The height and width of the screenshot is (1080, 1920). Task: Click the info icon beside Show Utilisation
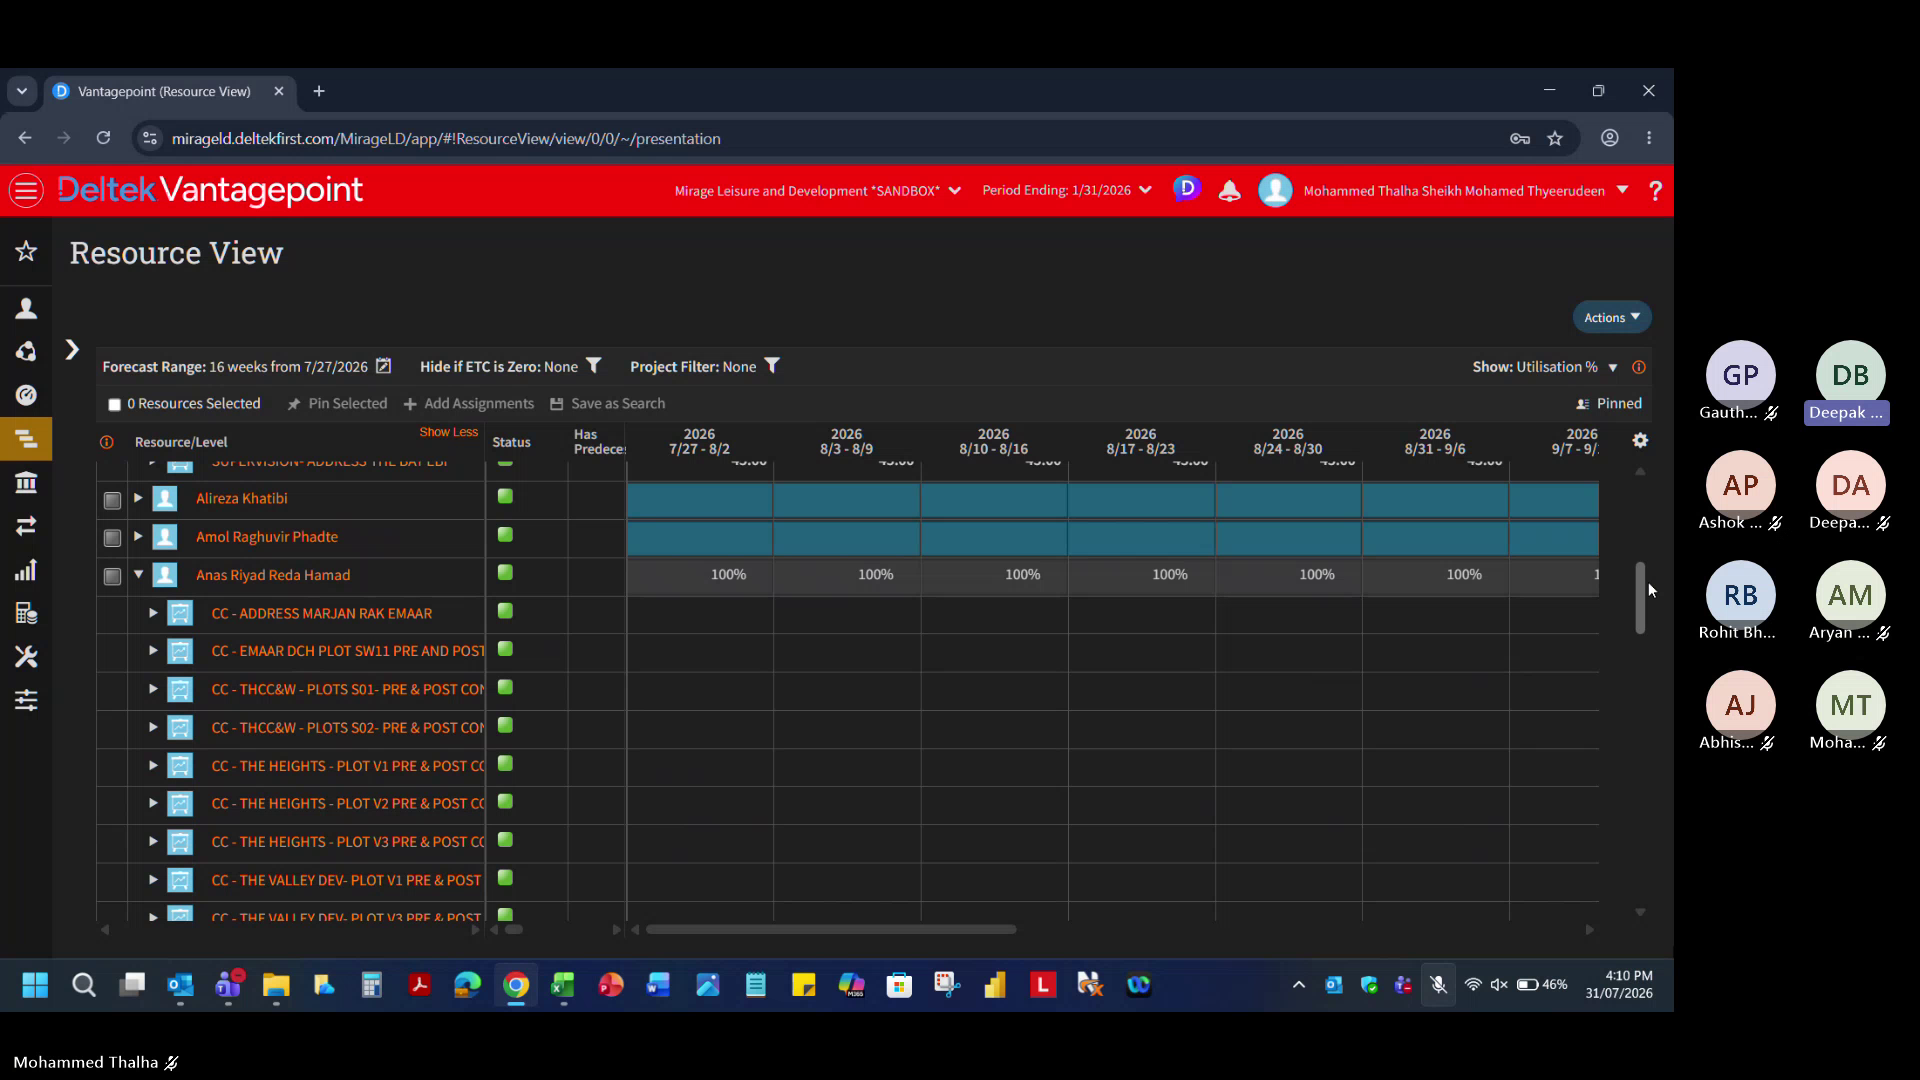1639,367
